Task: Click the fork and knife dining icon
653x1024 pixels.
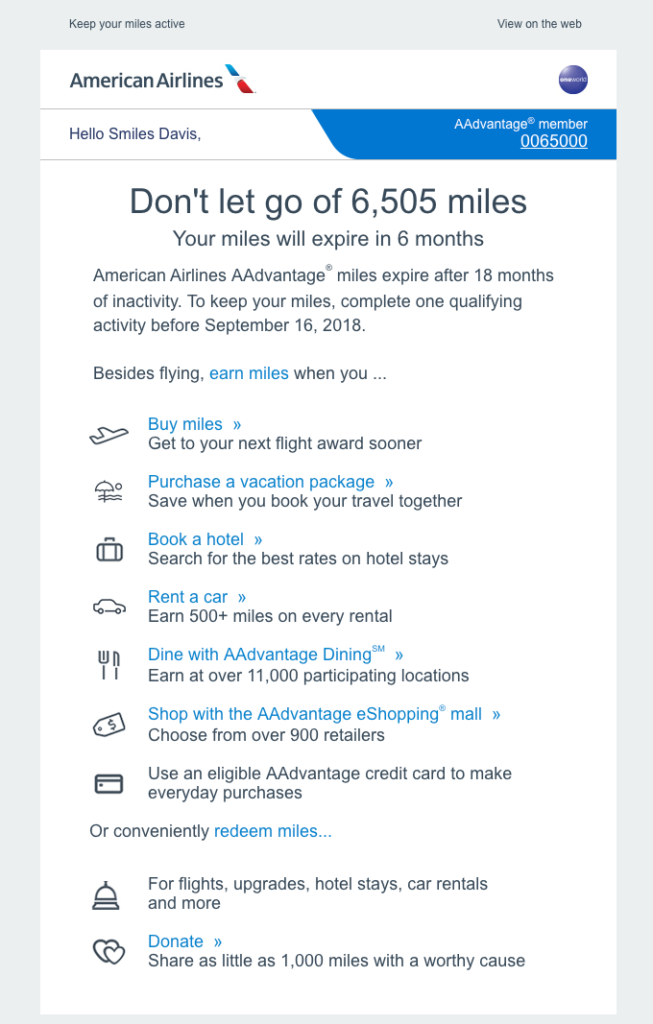Action: coord(109,665)
